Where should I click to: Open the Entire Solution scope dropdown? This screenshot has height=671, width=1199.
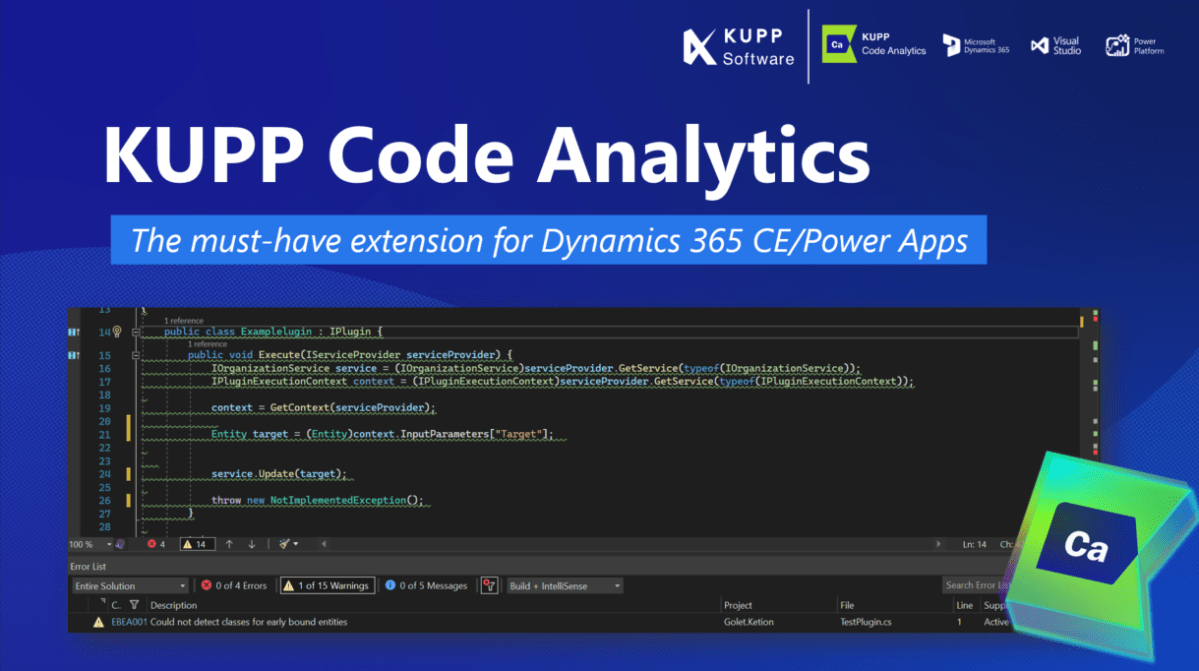click(x=130, y=586)
